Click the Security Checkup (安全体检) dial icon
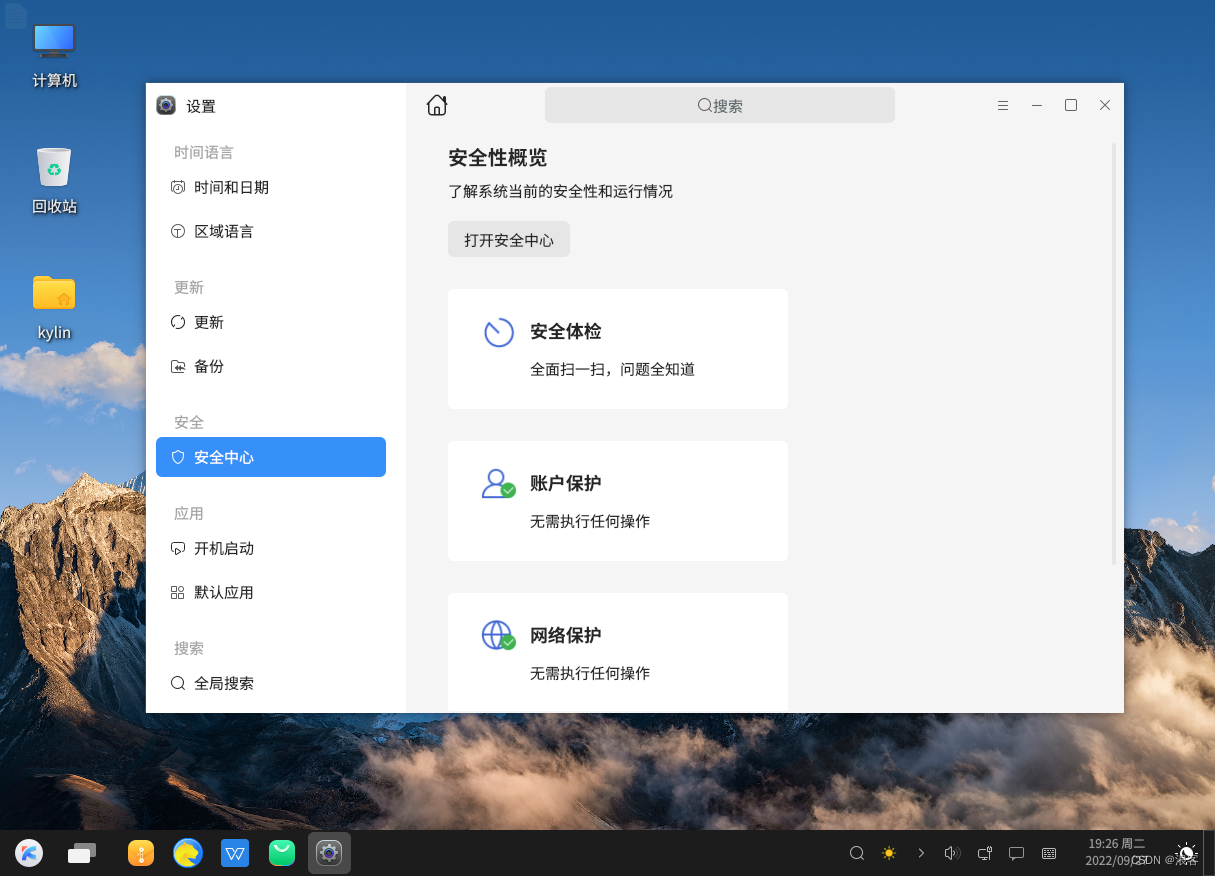The height and width of the screenshot is (876, 1215). pyautogui.click(x=498, y=331)
